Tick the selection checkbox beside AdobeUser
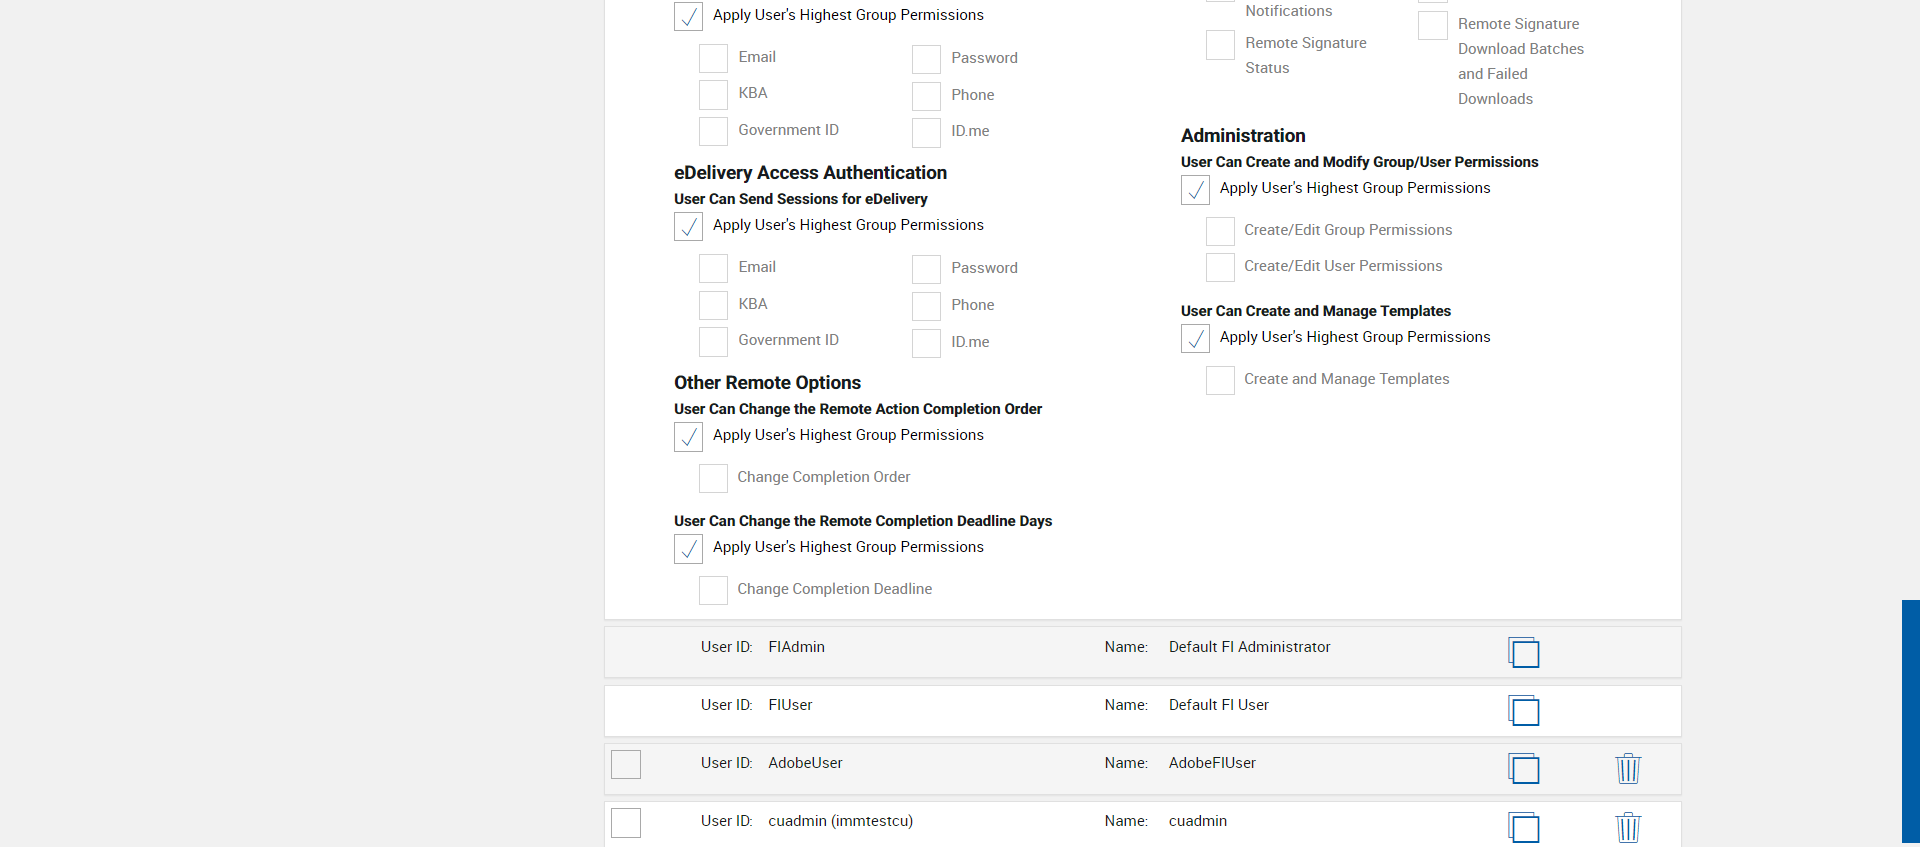The width and height of the screenshot is (1920, 847). coord(626,764)
